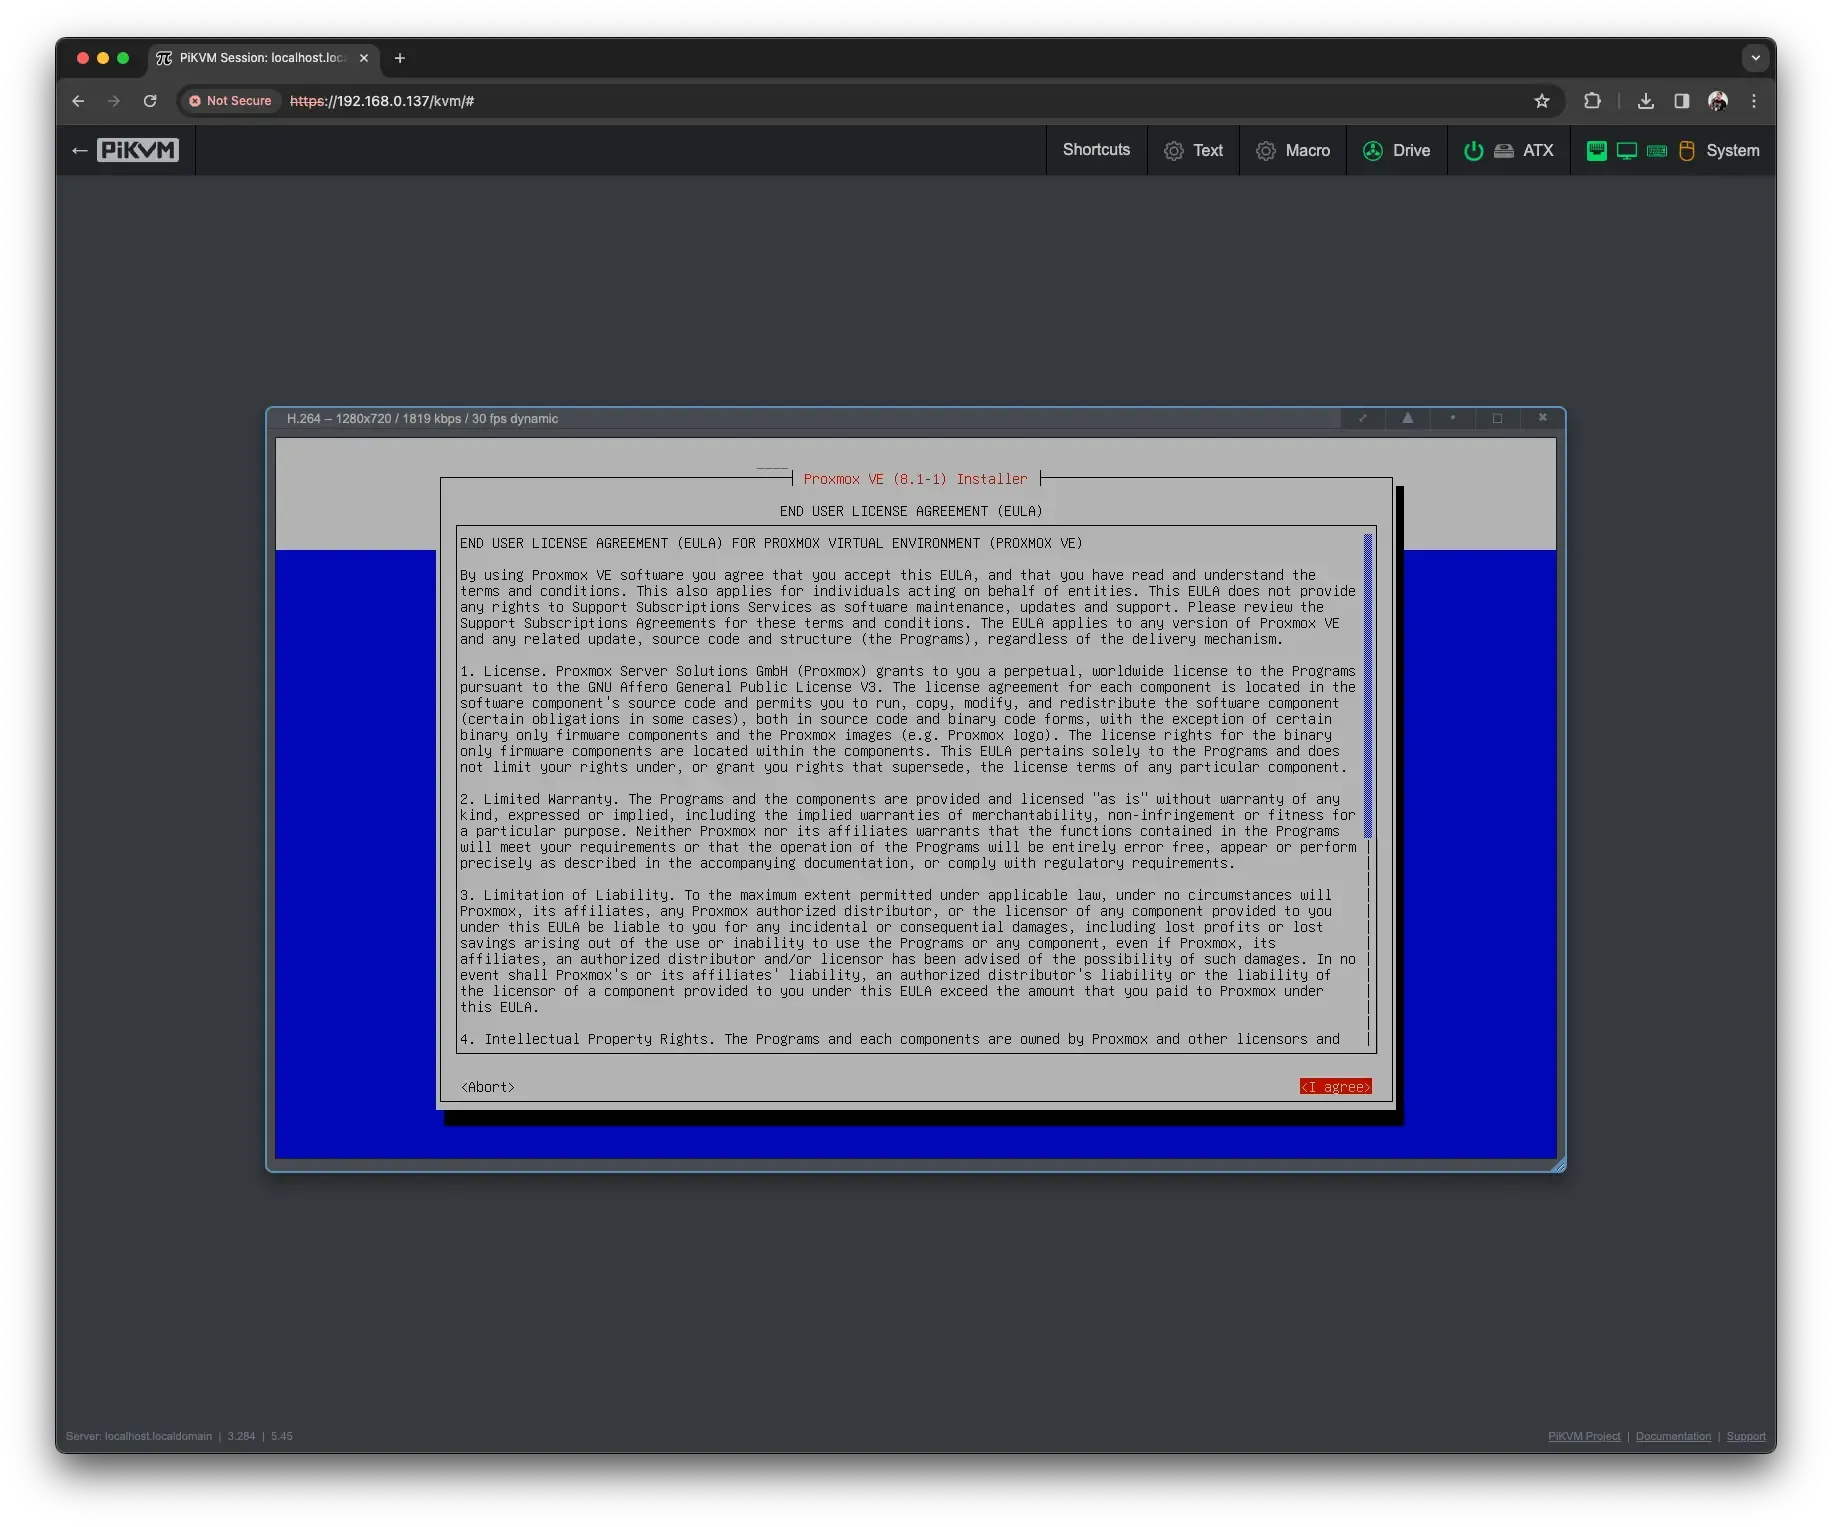
Task: Open the Text menu dropdown
Action: point(1194,150)
